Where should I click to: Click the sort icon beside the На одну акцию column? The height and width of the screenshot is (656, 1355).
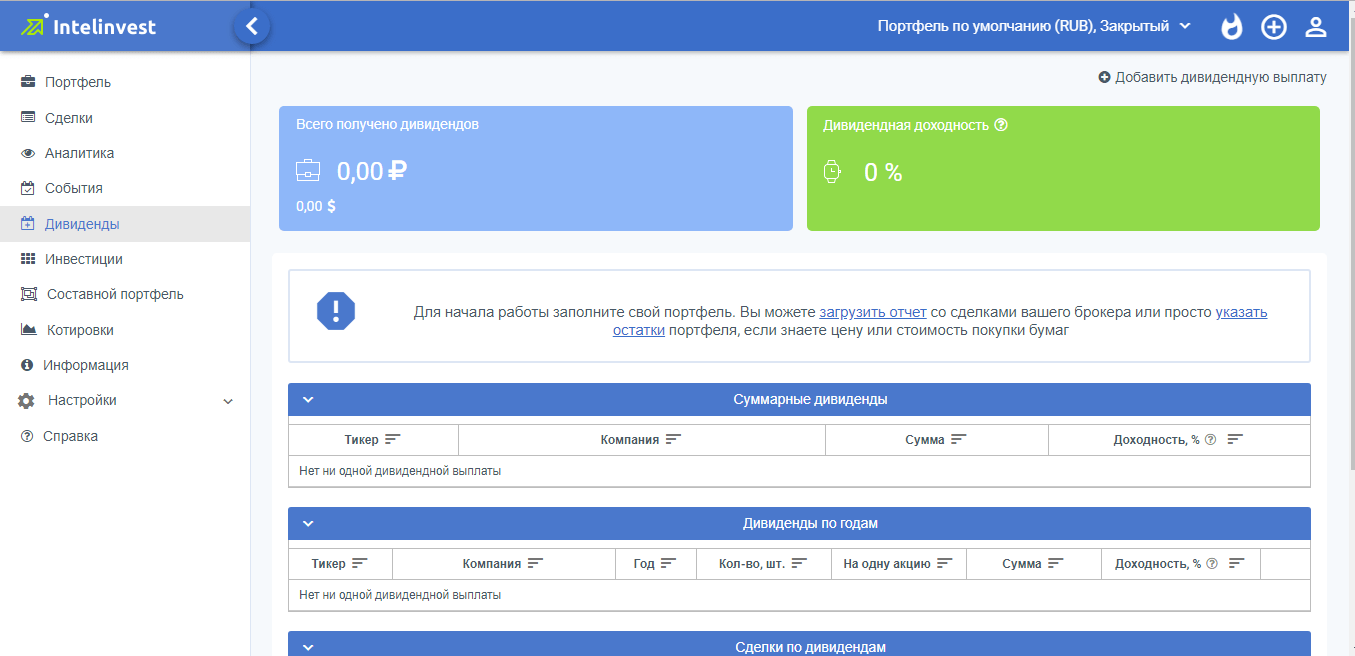pyautogui.click(x=945, y=564)
